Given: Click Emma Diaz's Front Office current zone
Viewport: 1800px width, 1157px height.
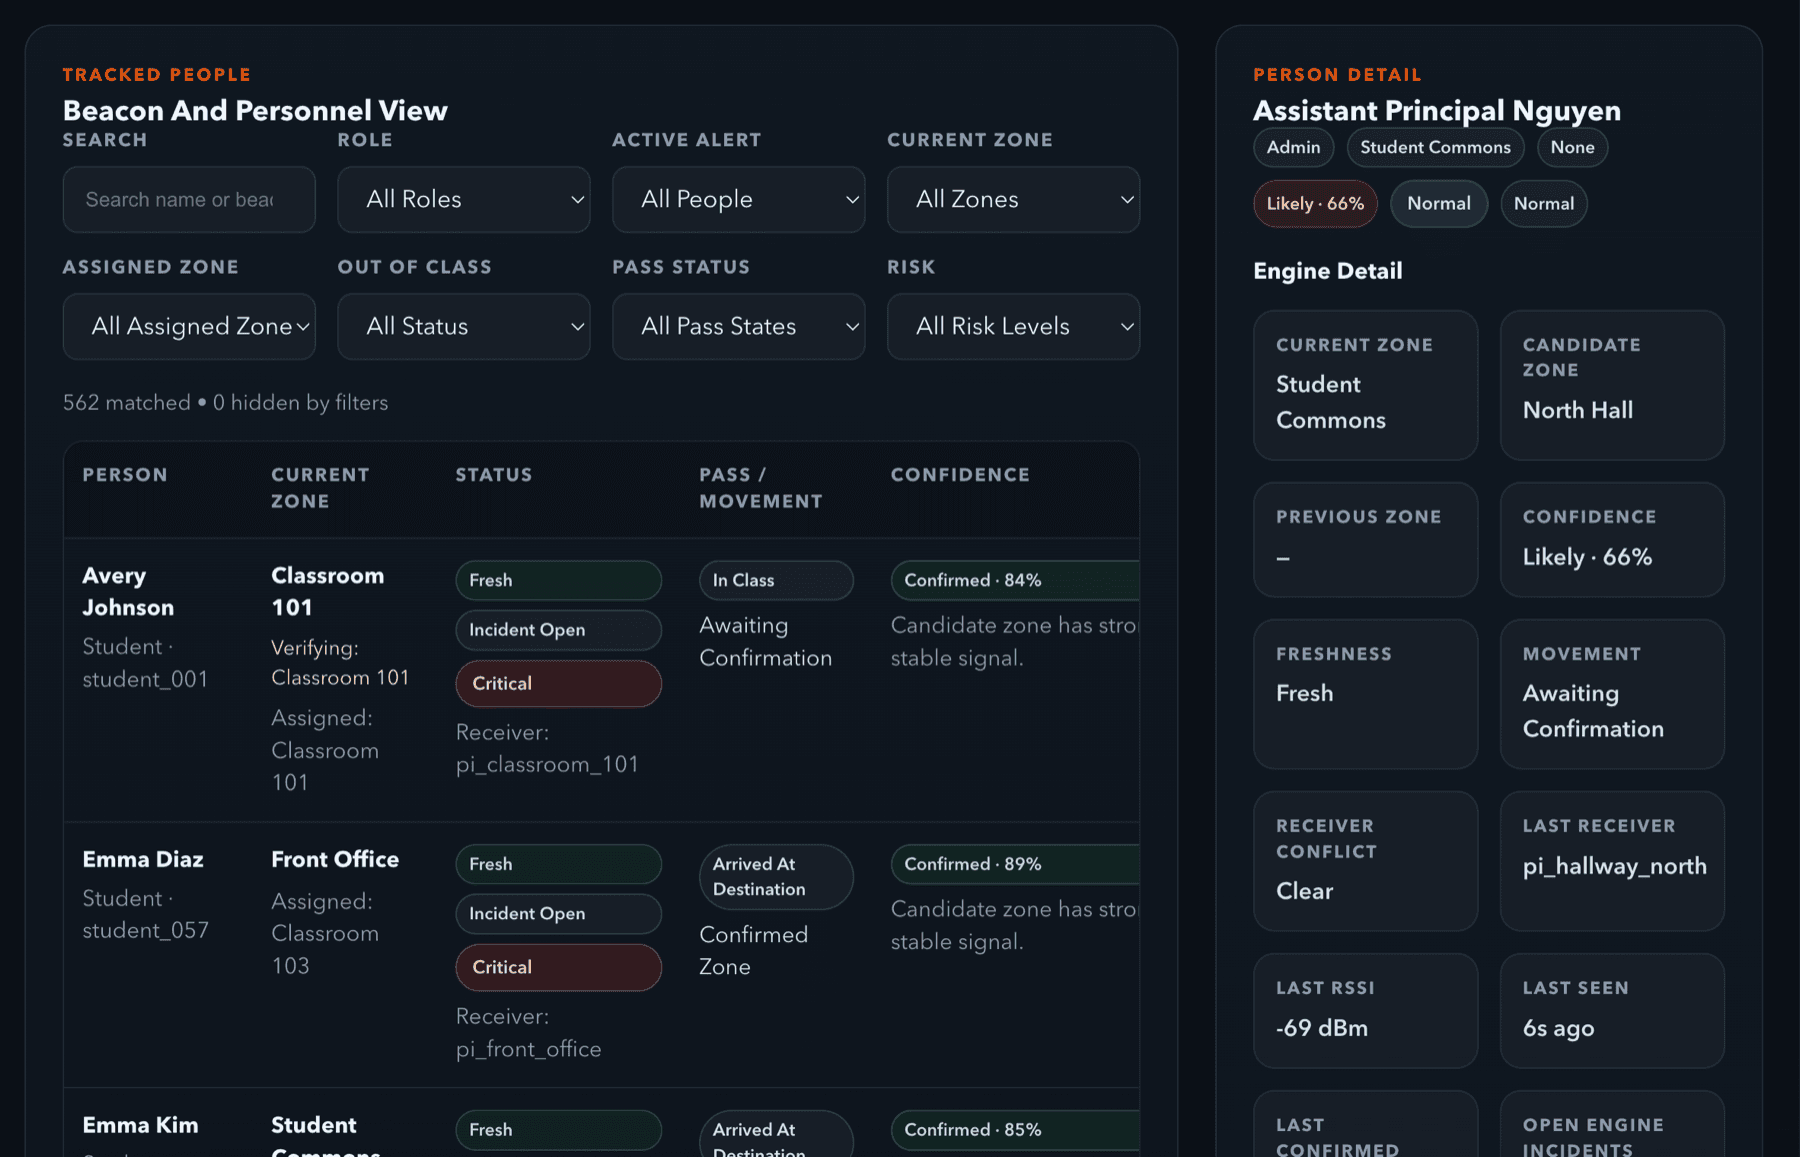Looking at the screenshot, I should click(335, 860).
